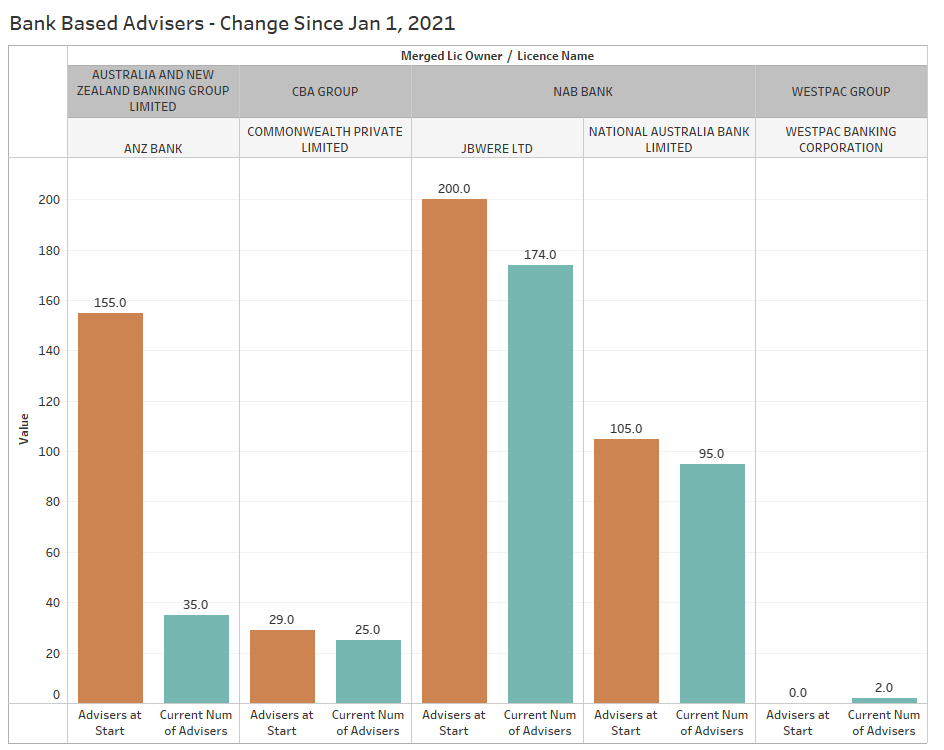The height and width of the screenshot is (750, 944).
Task: Select the AUSTRALIA AND NEW ZEALAND BANKING GROUP header
Action: pyautogui.click(x=153, y=91)
